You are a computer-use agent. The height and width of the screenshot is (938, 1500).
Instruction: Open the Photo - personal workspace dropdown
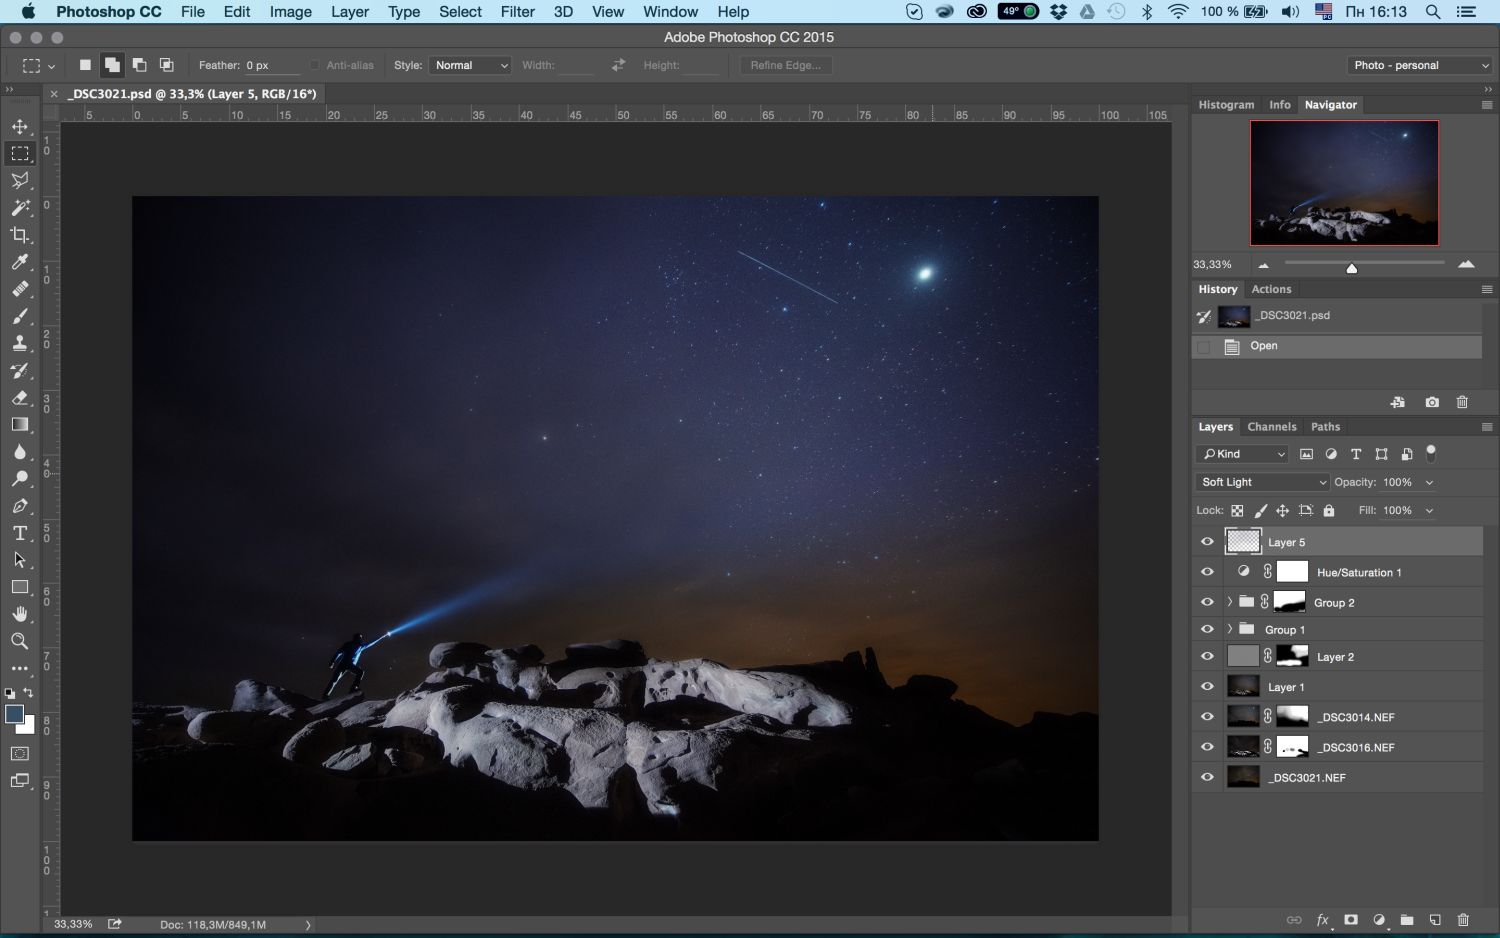click(x=1420, y=65)
